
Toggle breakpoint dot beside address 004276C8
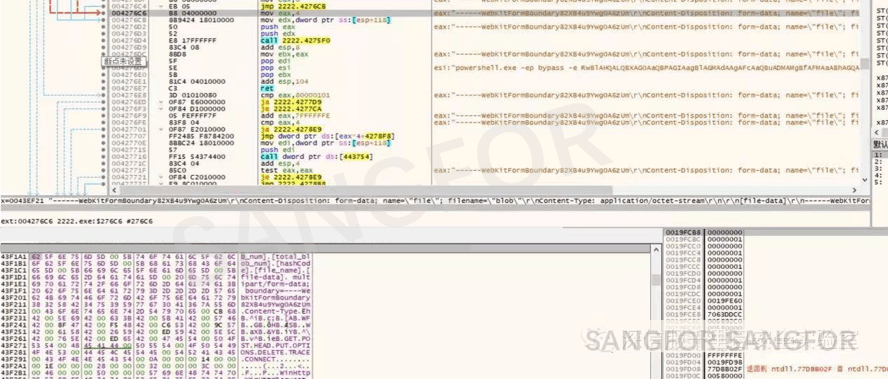click(x=103, y=20)
